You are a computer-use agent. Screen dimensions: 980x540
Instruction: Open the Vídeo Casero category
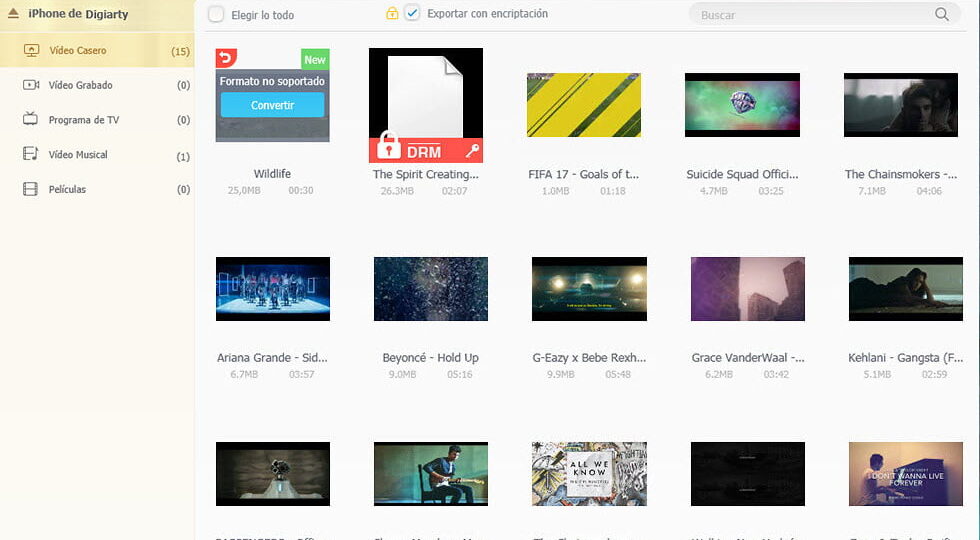click(97, 51)
